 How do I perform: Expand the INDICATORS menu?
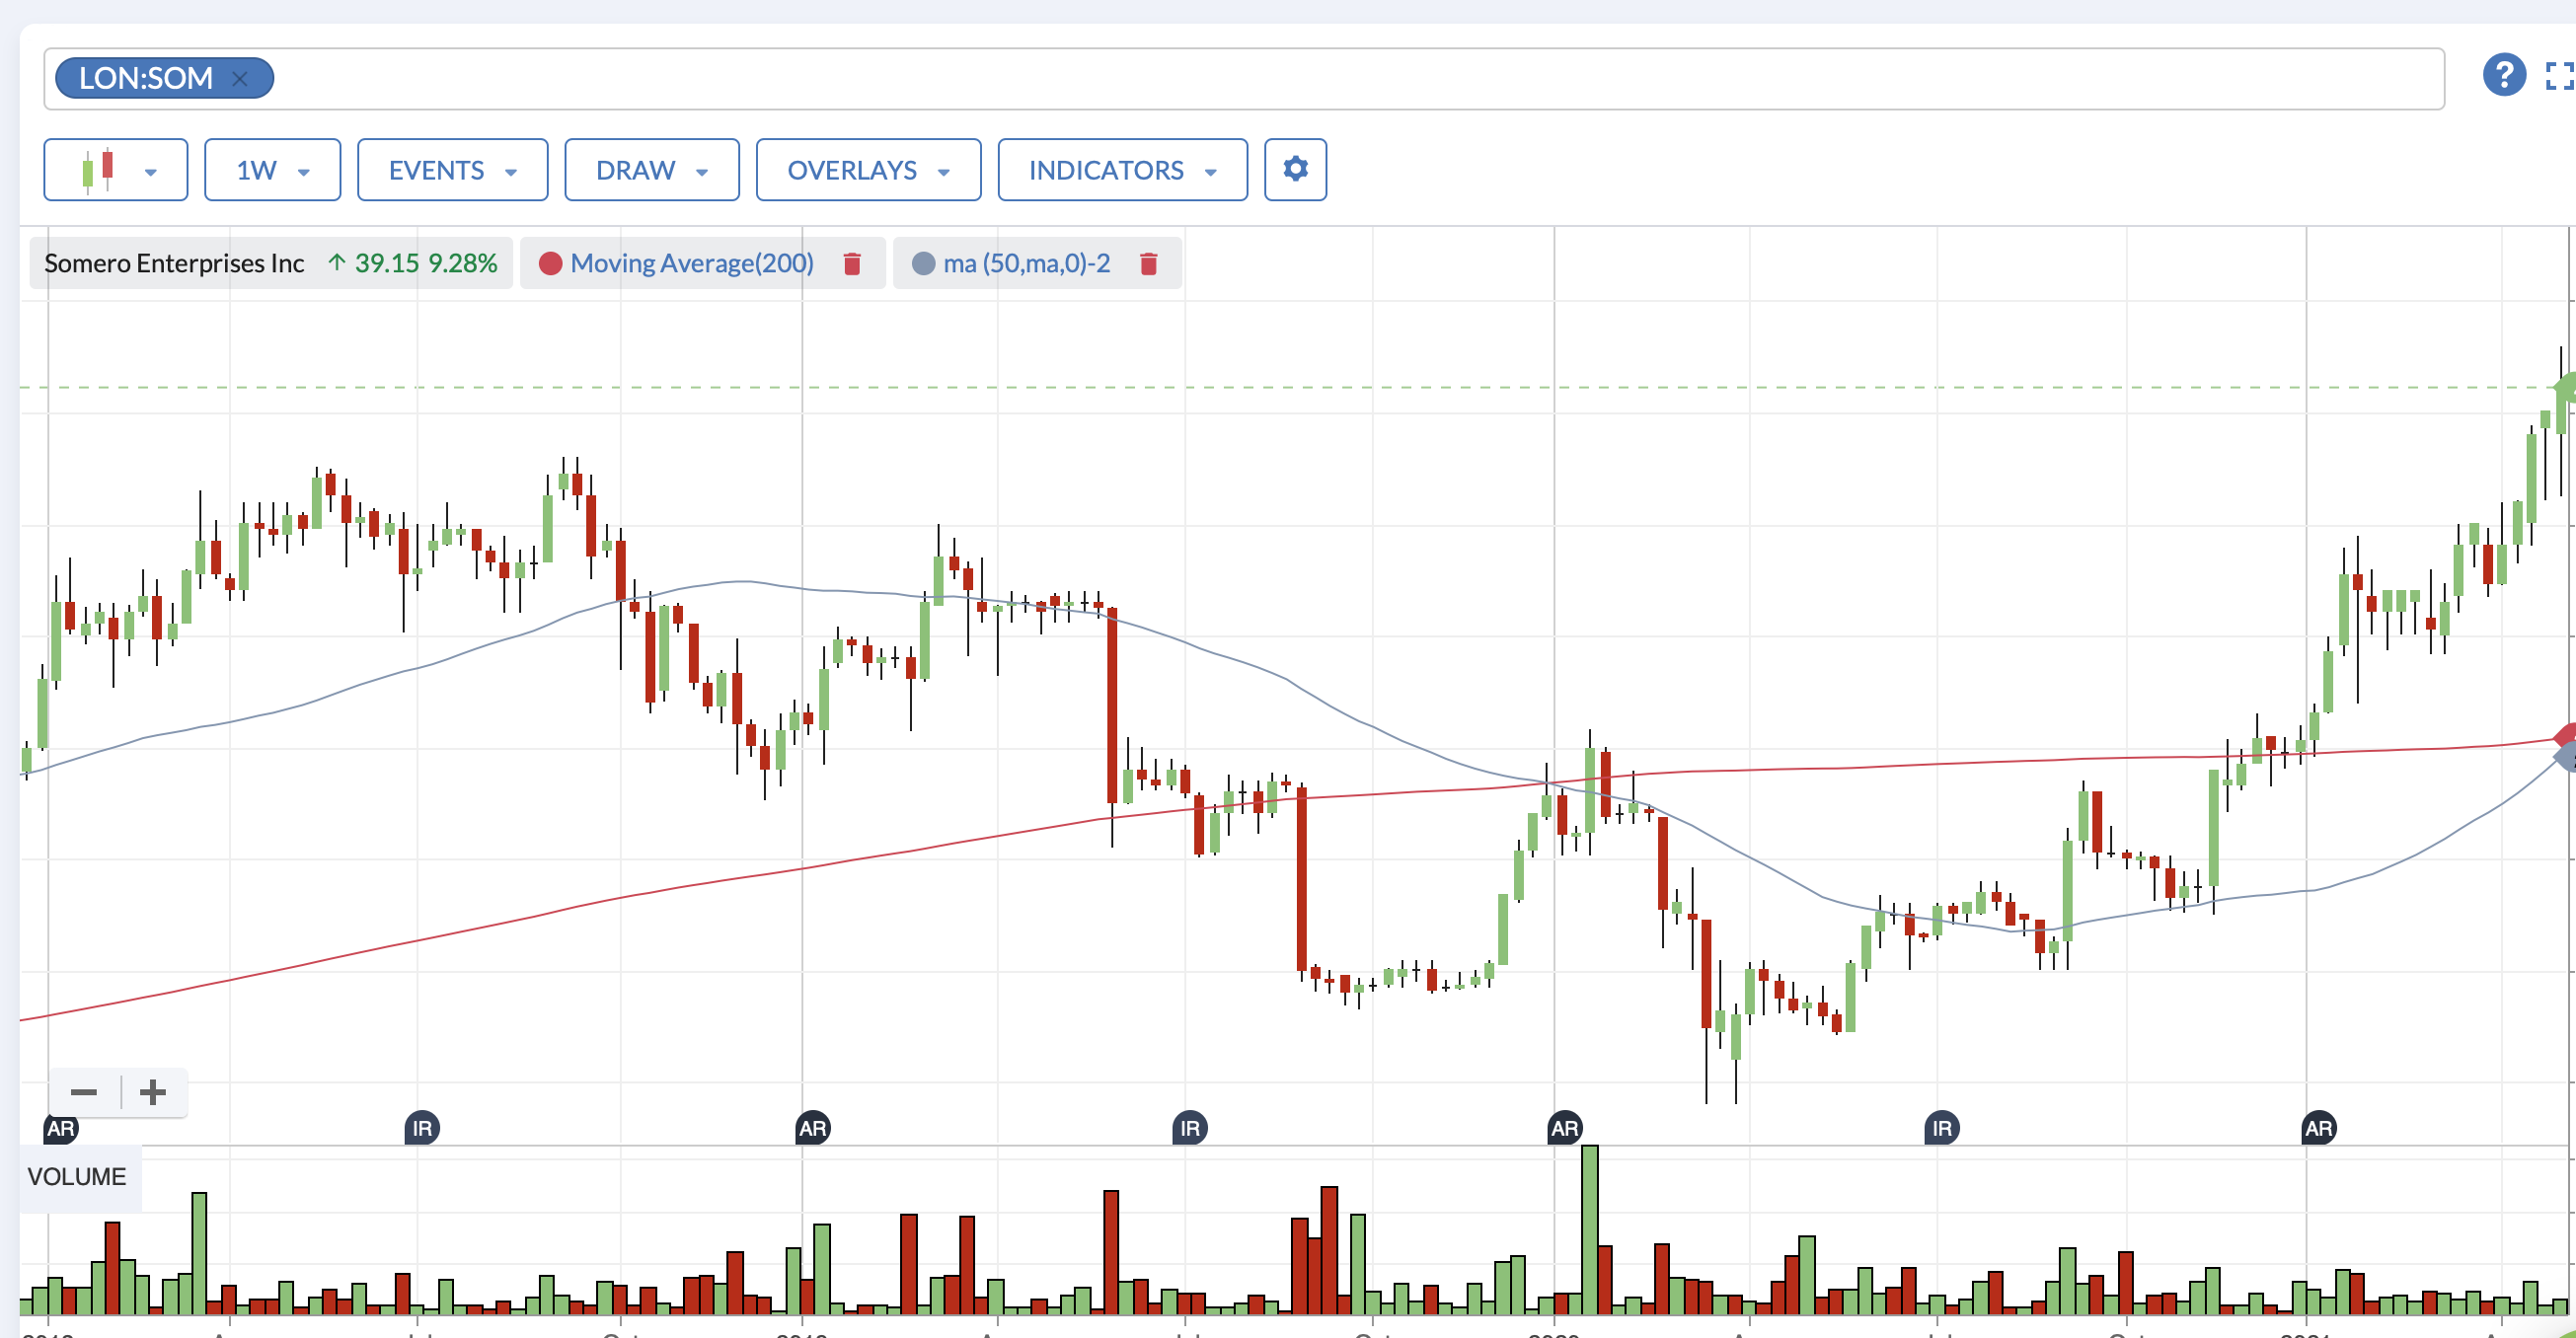[1122, 170]
